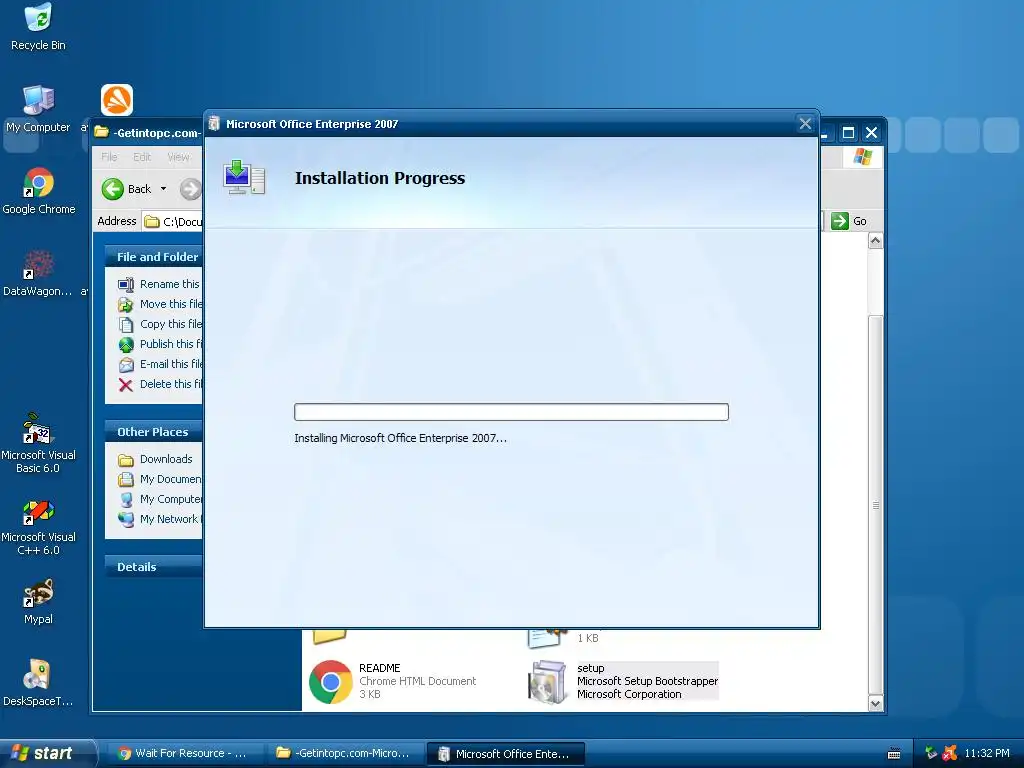Collapse the Other Places panel header
1024x768 pixels.
click(153, 432)
